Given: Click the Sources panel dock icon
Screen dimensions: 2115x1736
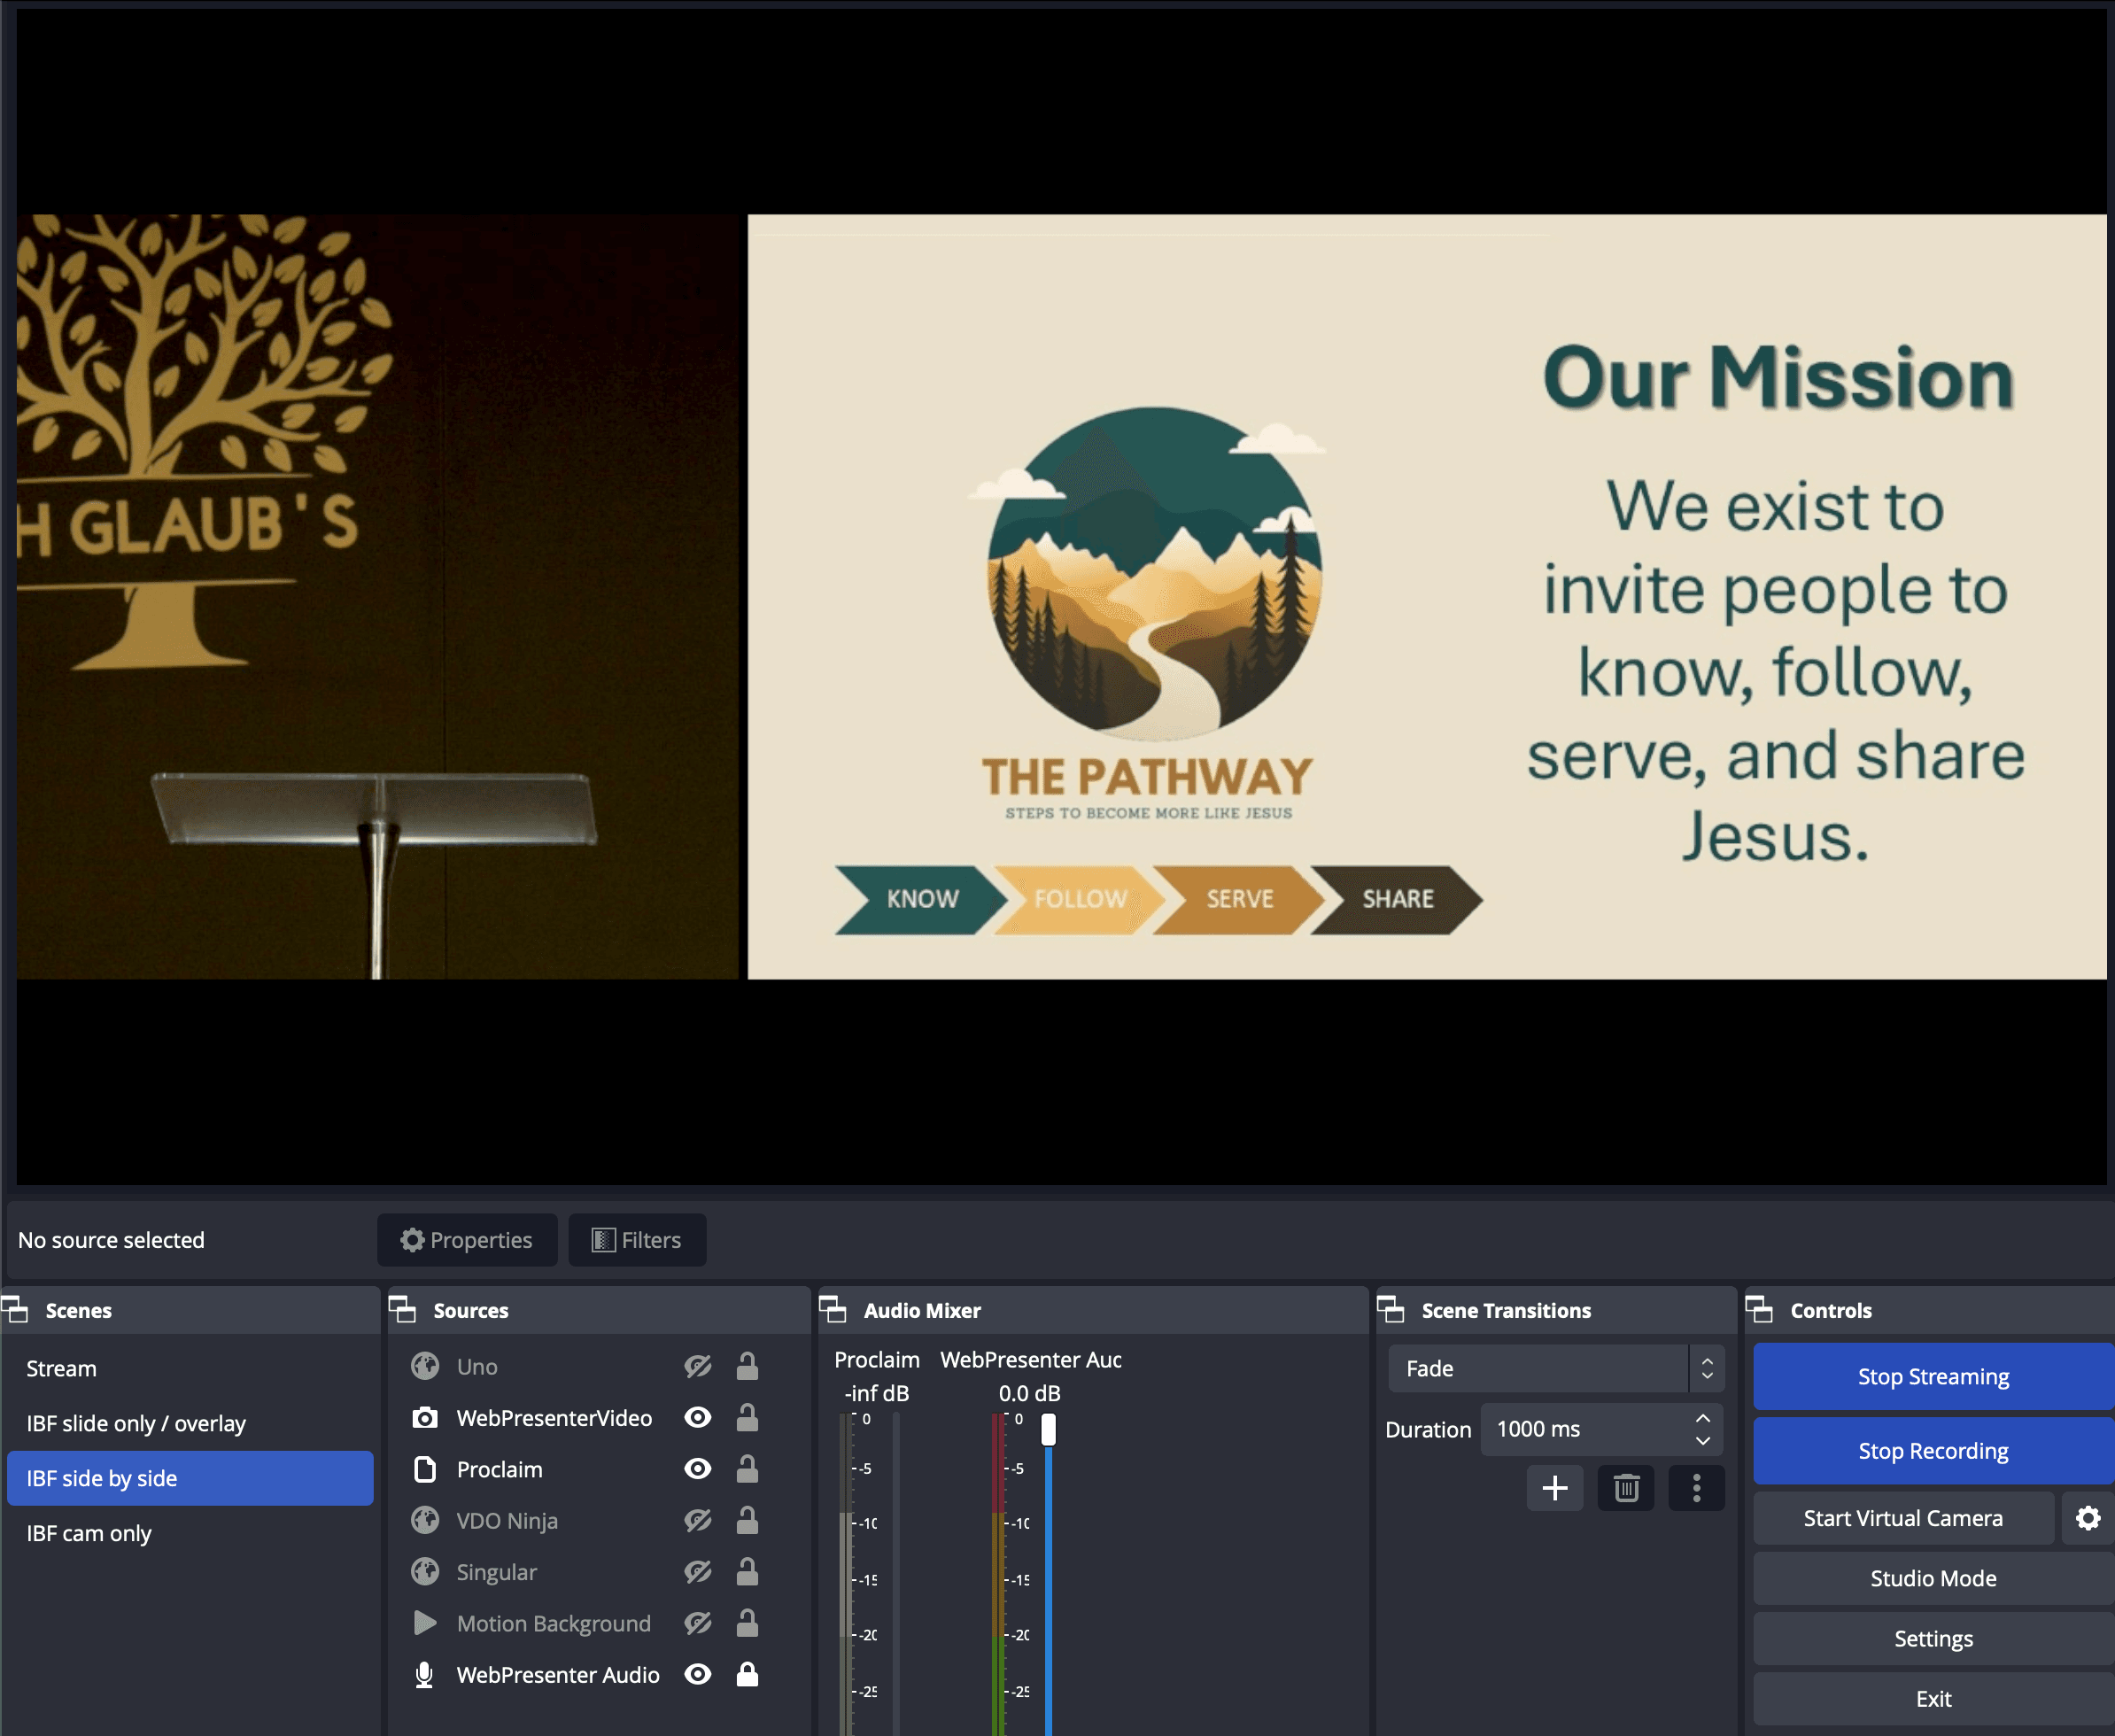Looking at the screenshot, I should (x=402, y=1309).
